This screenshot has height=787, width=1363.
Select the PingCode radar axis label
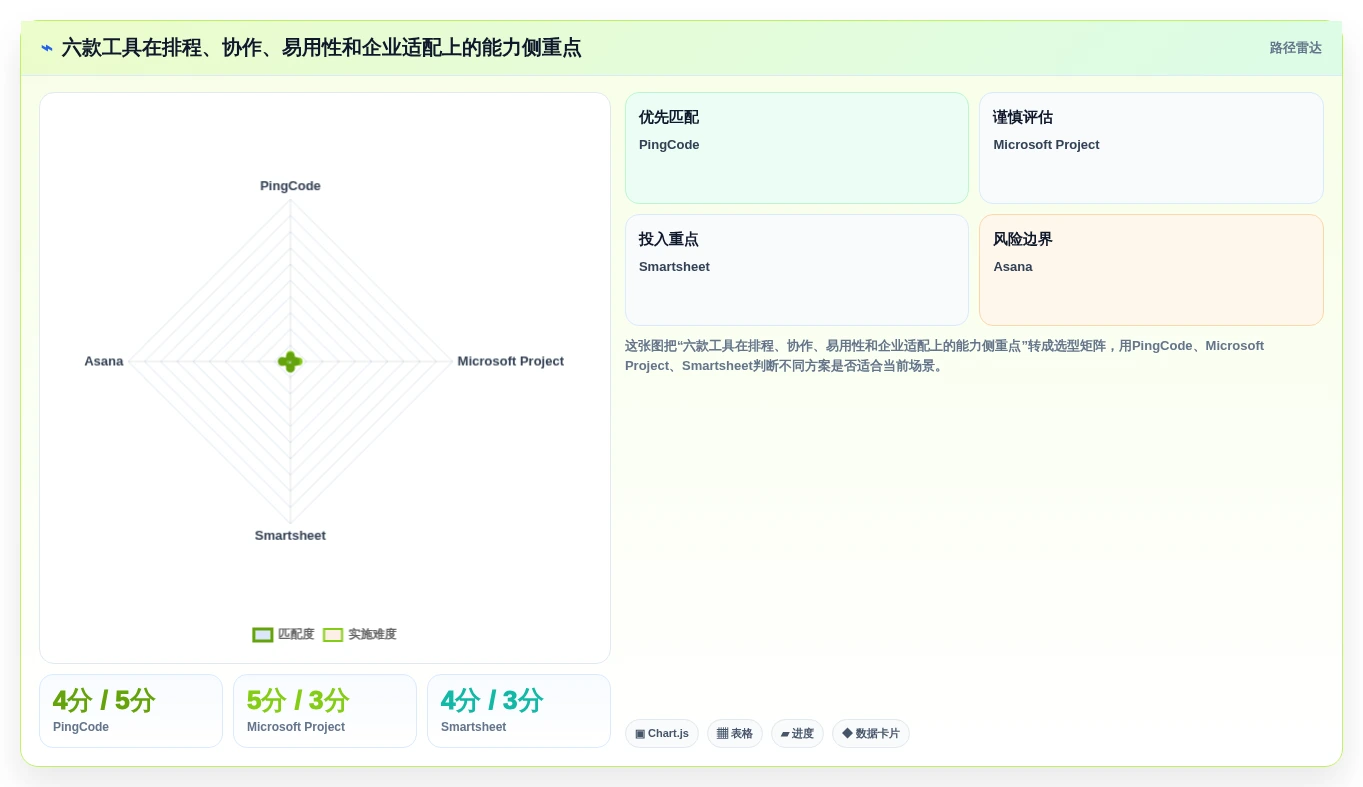(x=290, y=186)
